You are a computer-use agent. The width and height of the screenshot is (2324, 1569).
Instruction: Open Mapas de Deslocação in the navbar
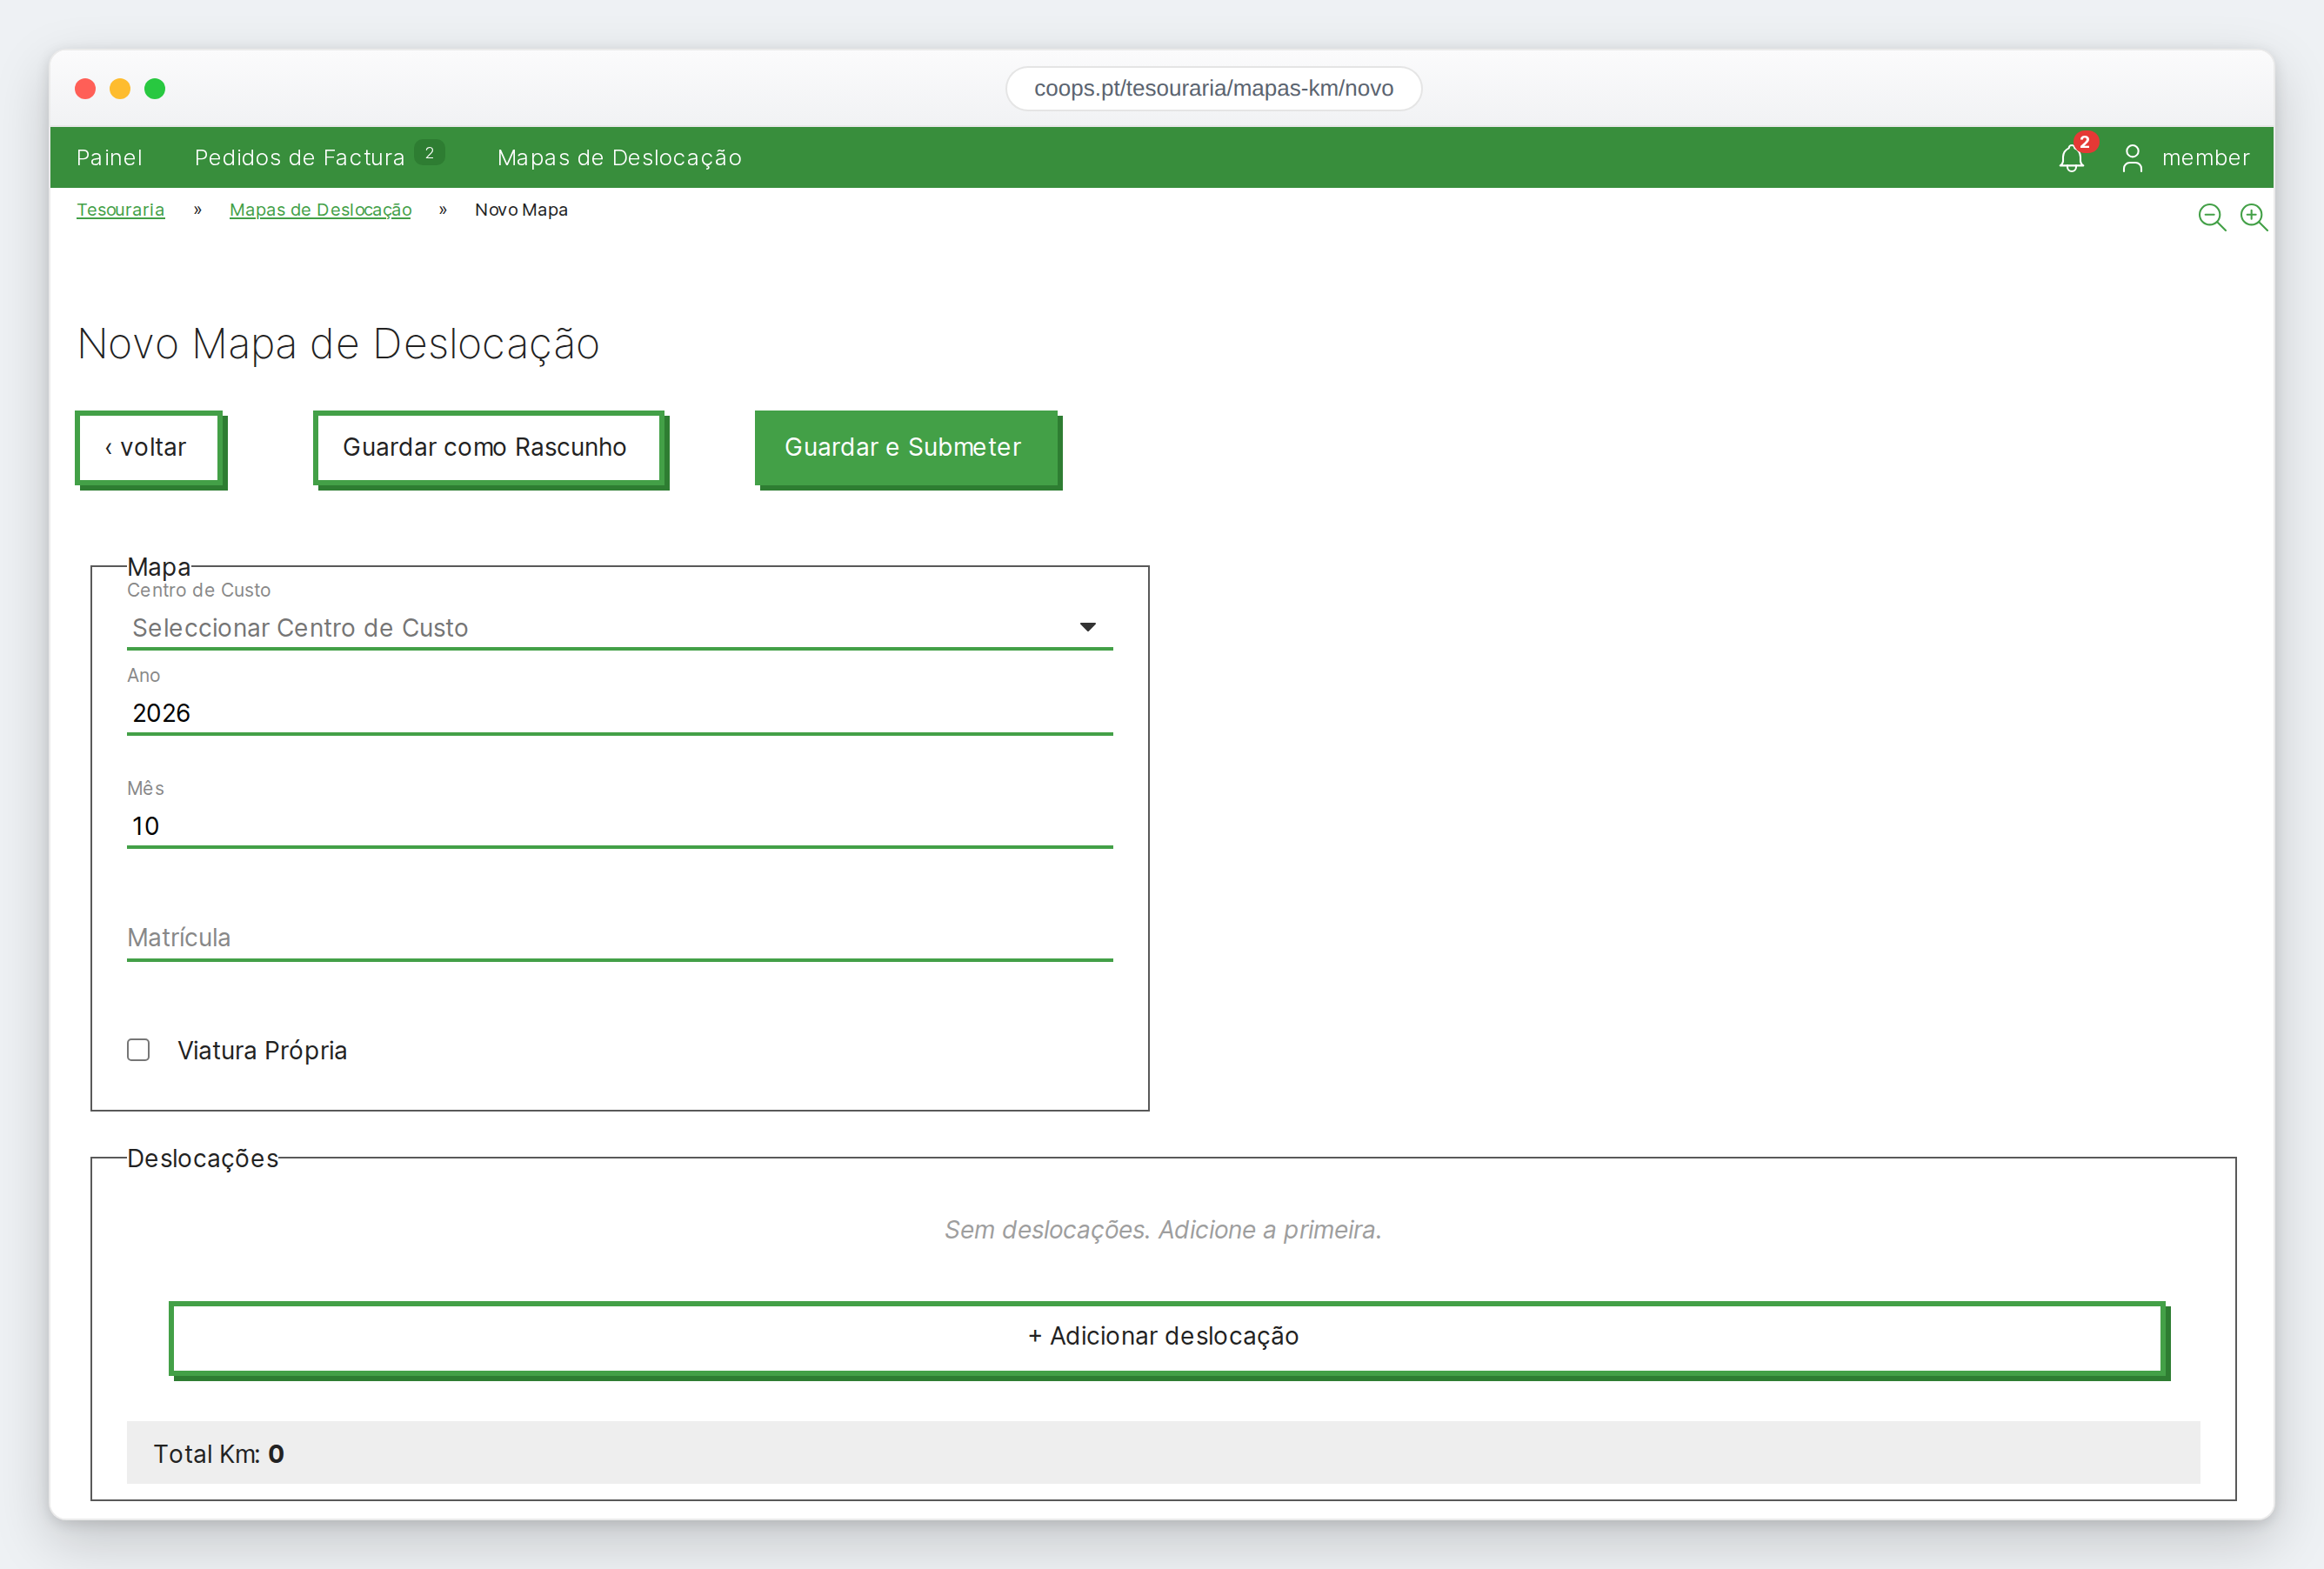[x=619, y=157]
